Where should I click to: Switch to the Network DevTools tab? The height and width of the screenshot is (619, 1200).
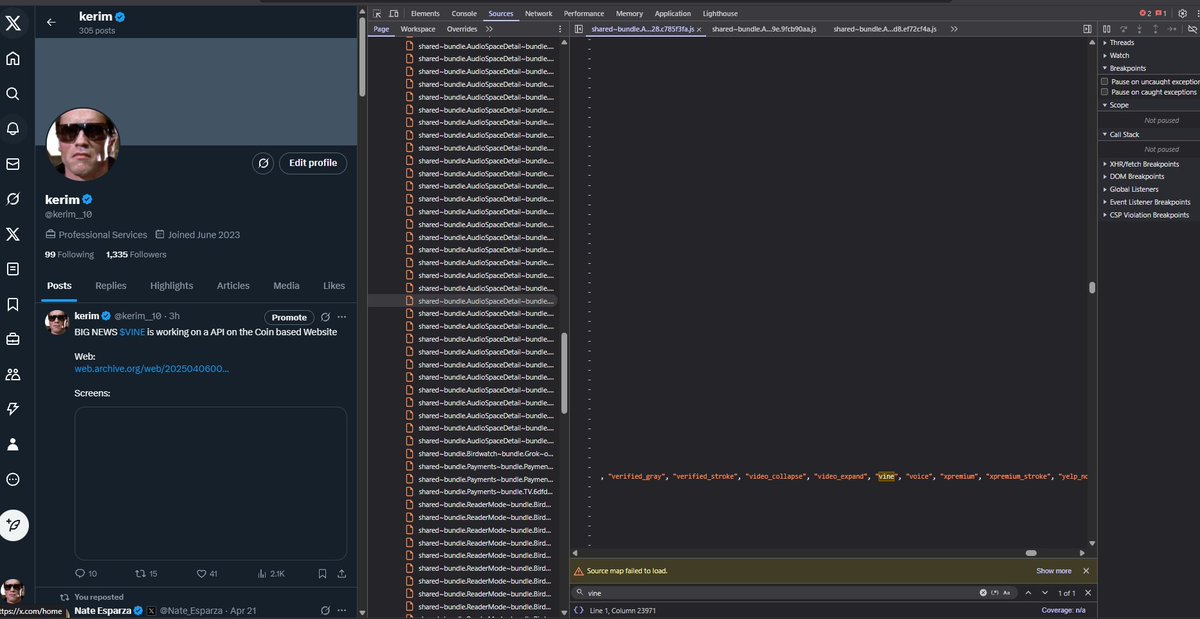[x=538, y=14]
